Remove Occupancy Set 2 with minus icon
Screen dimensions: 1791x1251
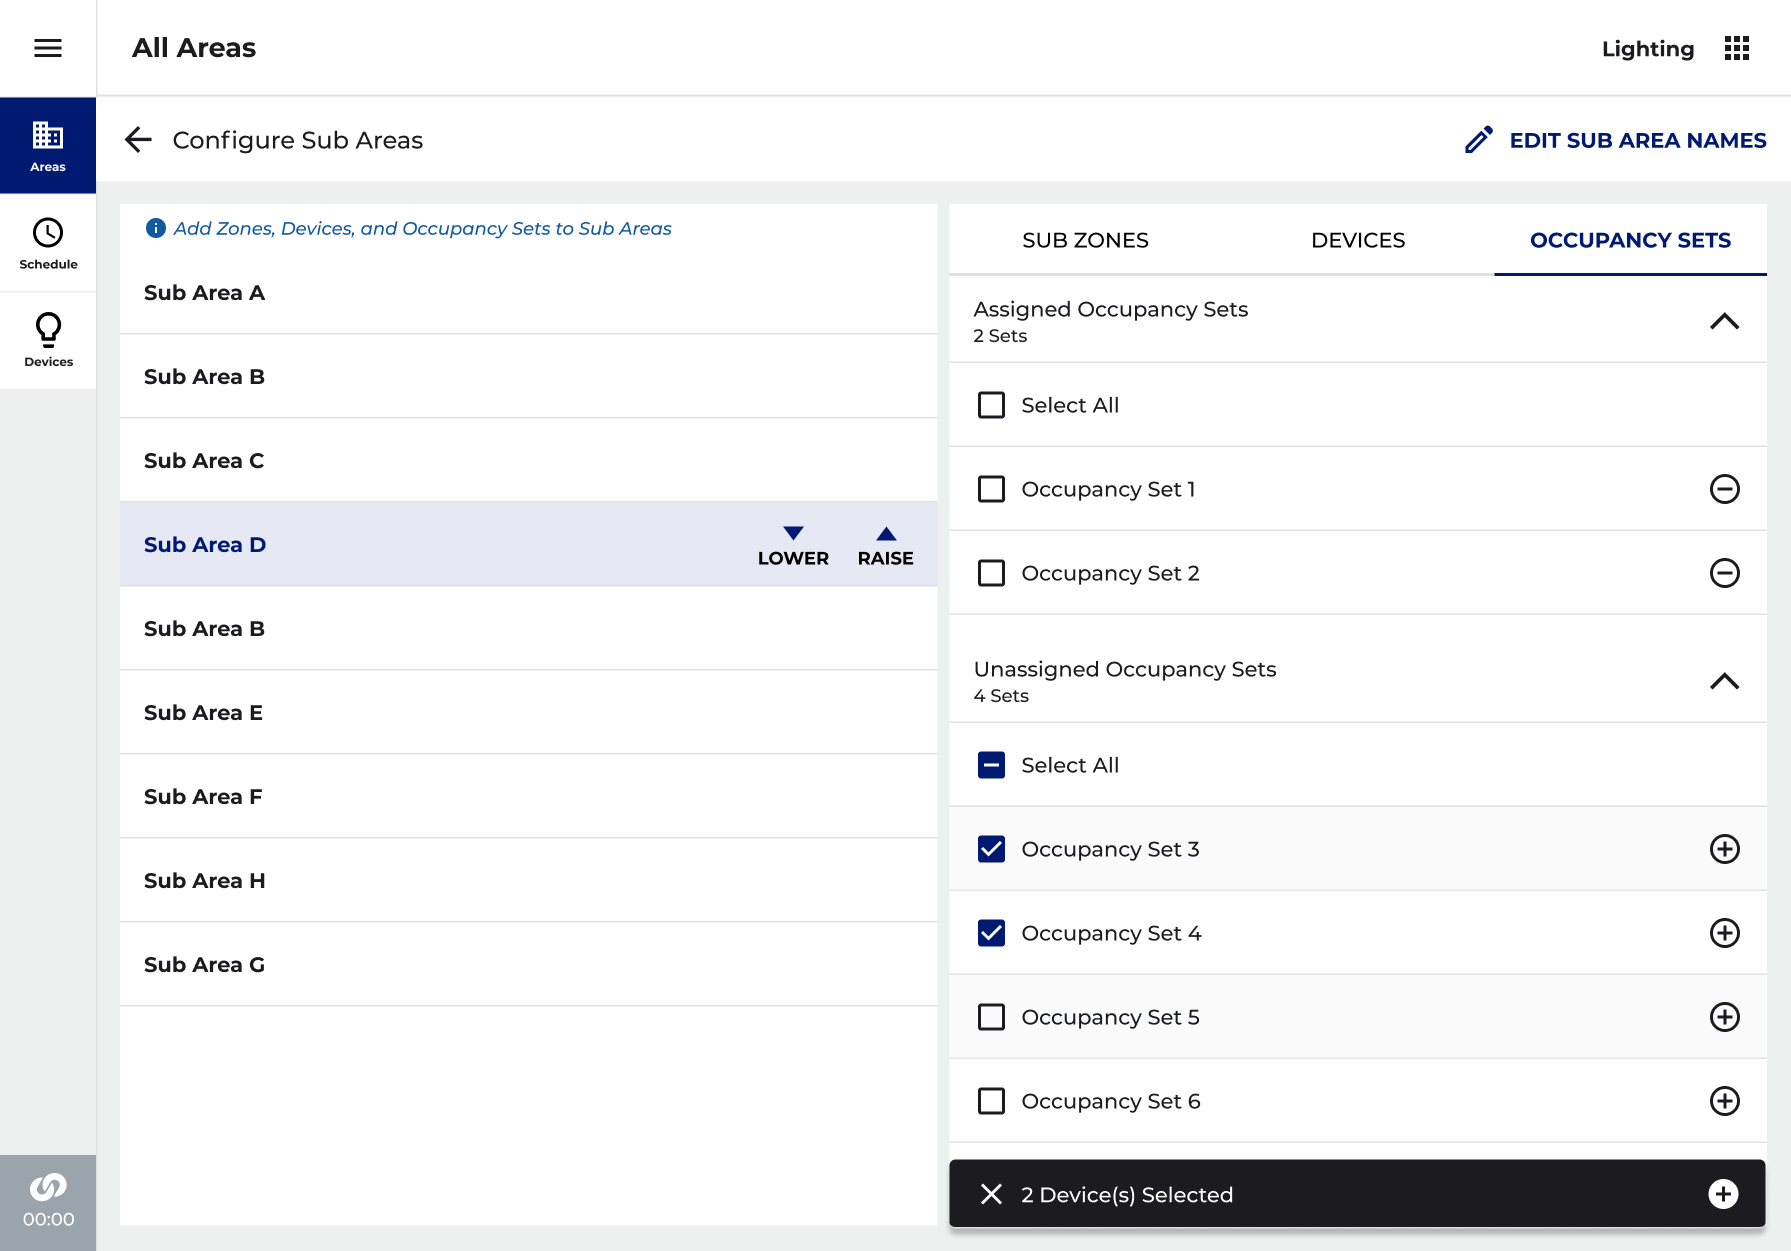(x=1724, y=573)
